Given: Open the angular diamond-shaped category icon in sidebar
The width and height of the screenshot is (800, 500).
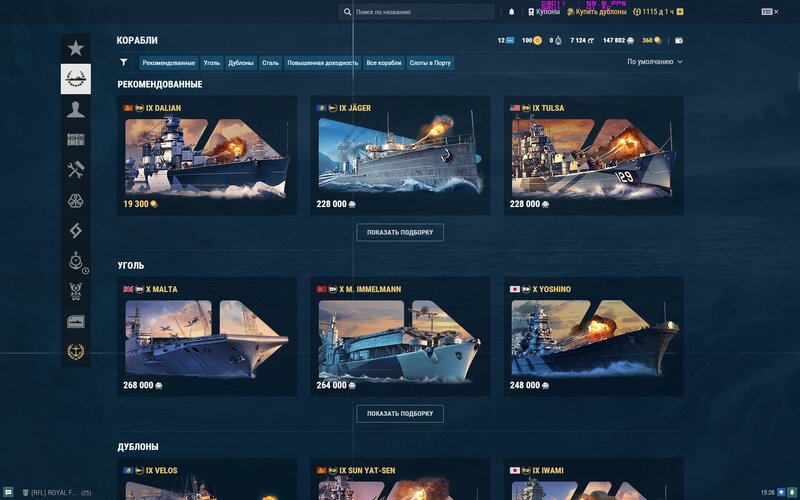Looking at the screenshot, I should [x=76, y=231].
